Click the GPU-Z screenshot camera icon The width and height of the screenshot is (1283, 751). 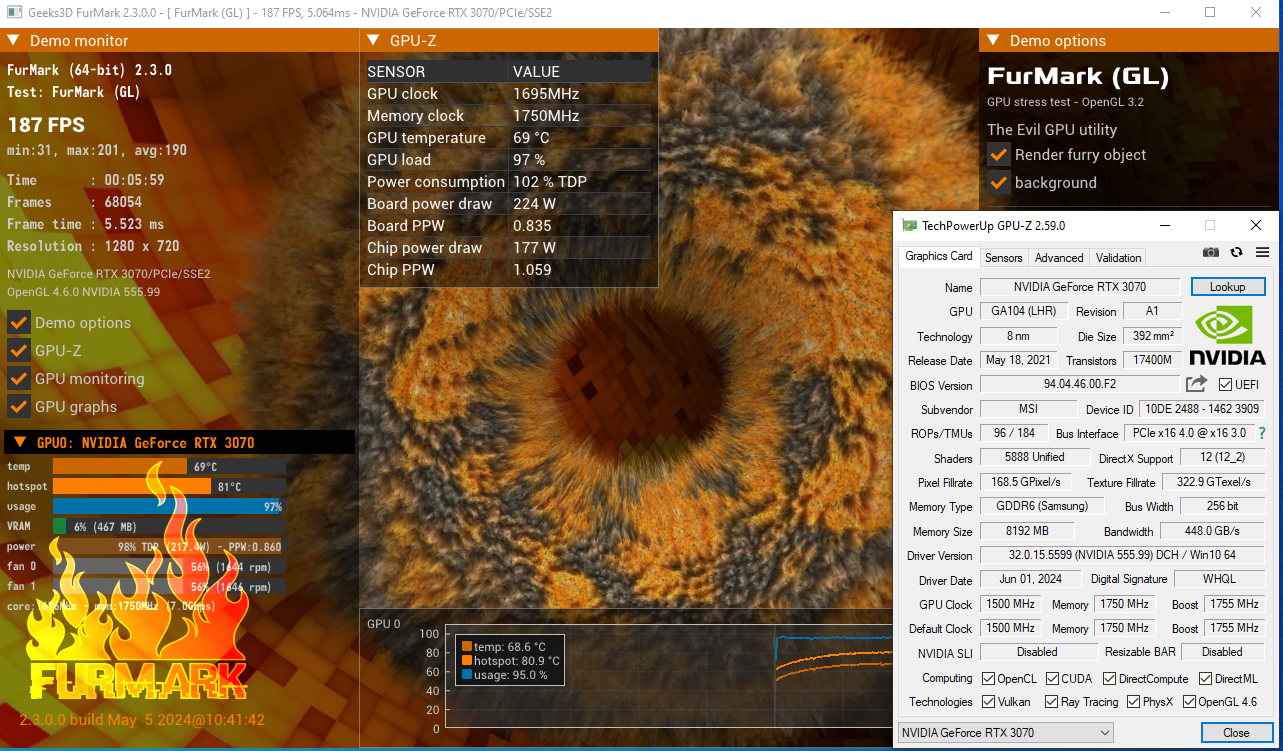(x=1211, y=253)
